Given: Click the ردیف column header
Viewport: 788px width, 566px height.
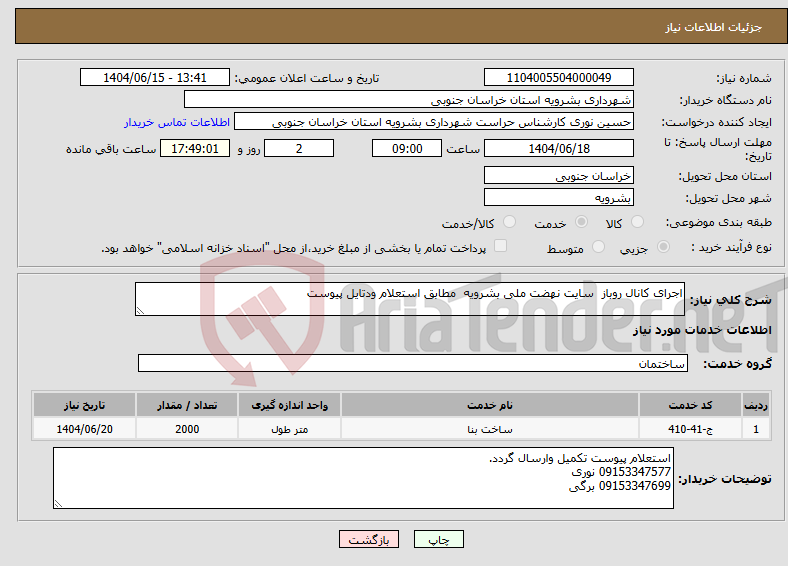Looking at the screenshot, I should coord(756,405).
